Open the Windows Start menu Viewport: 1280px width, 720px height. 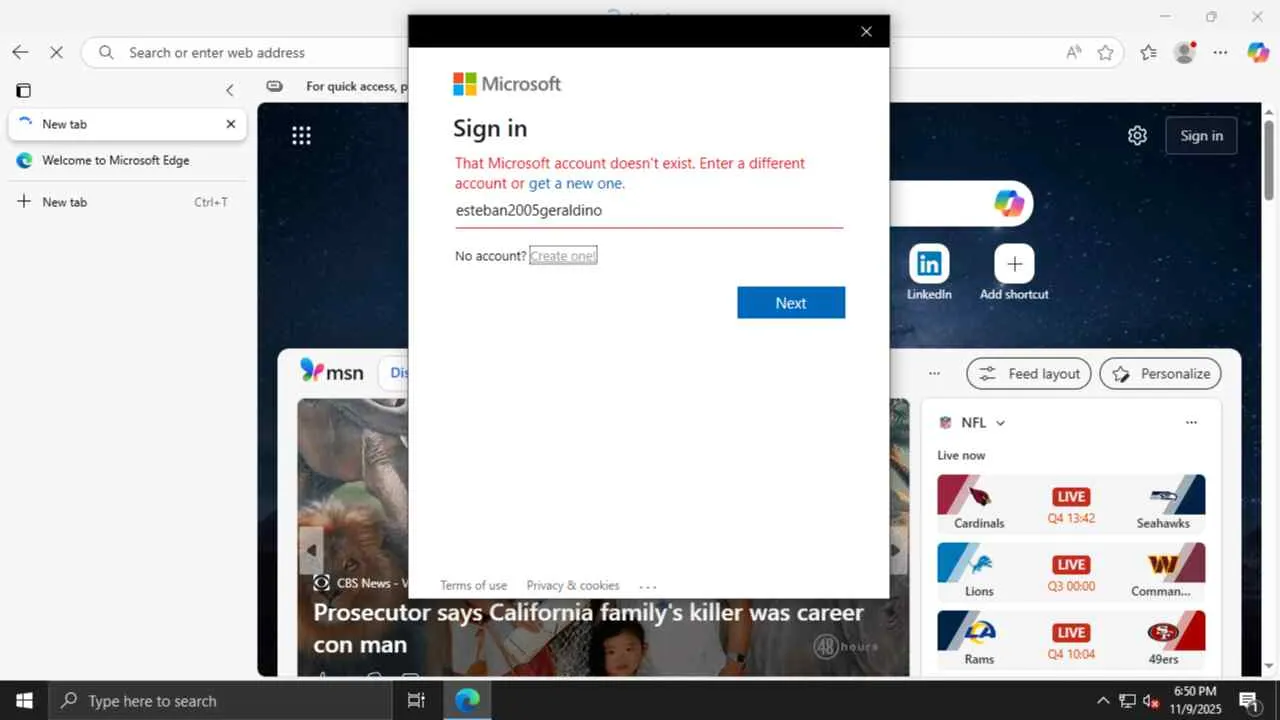click(x=24, y=700)
